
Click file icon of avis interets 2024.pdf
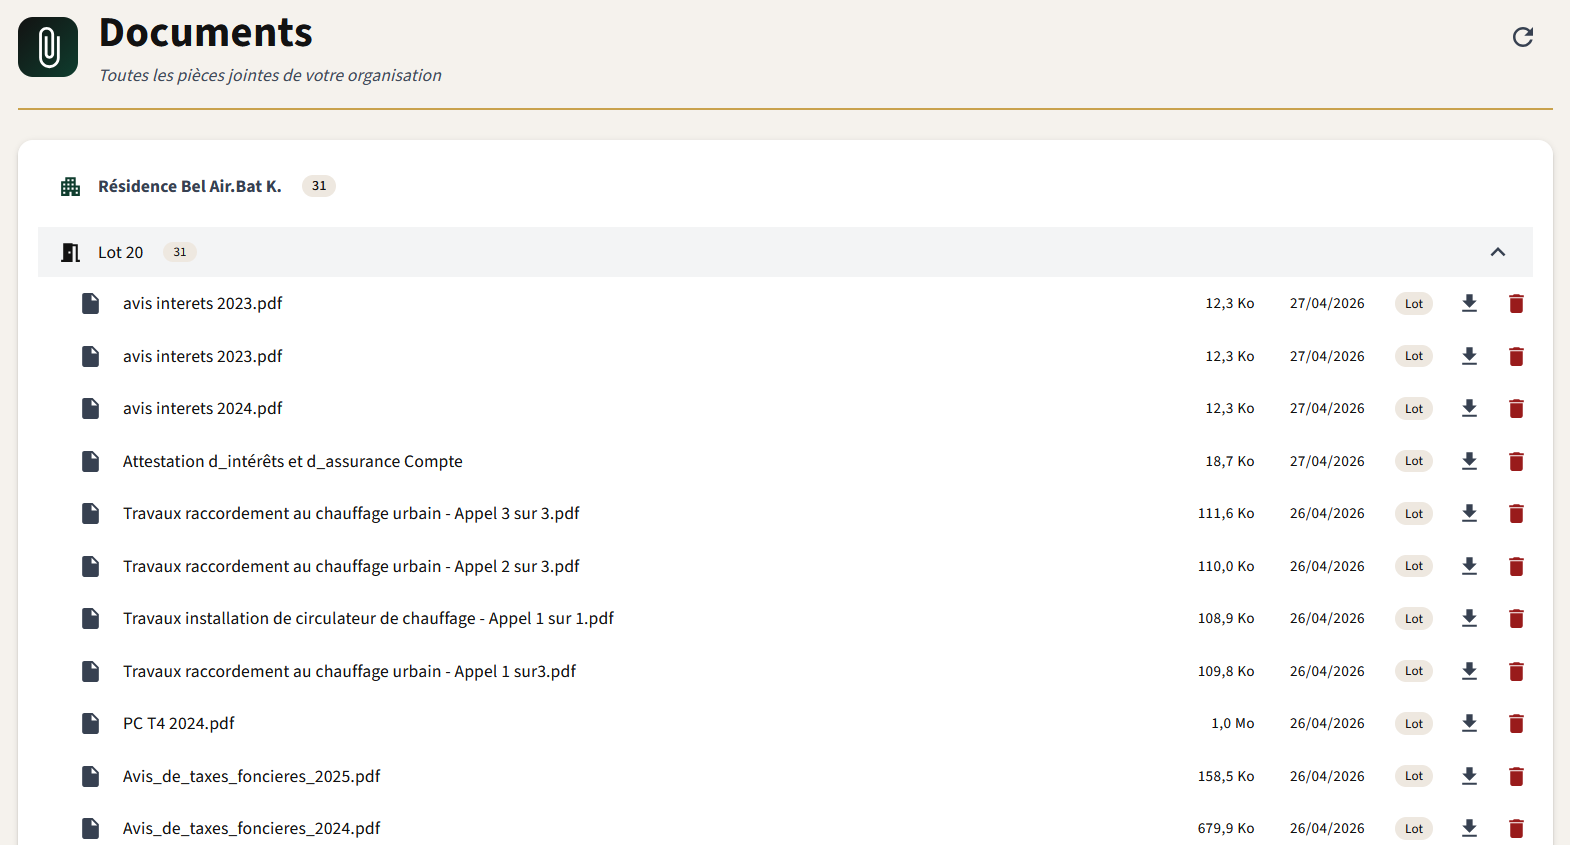coord(90,408)
